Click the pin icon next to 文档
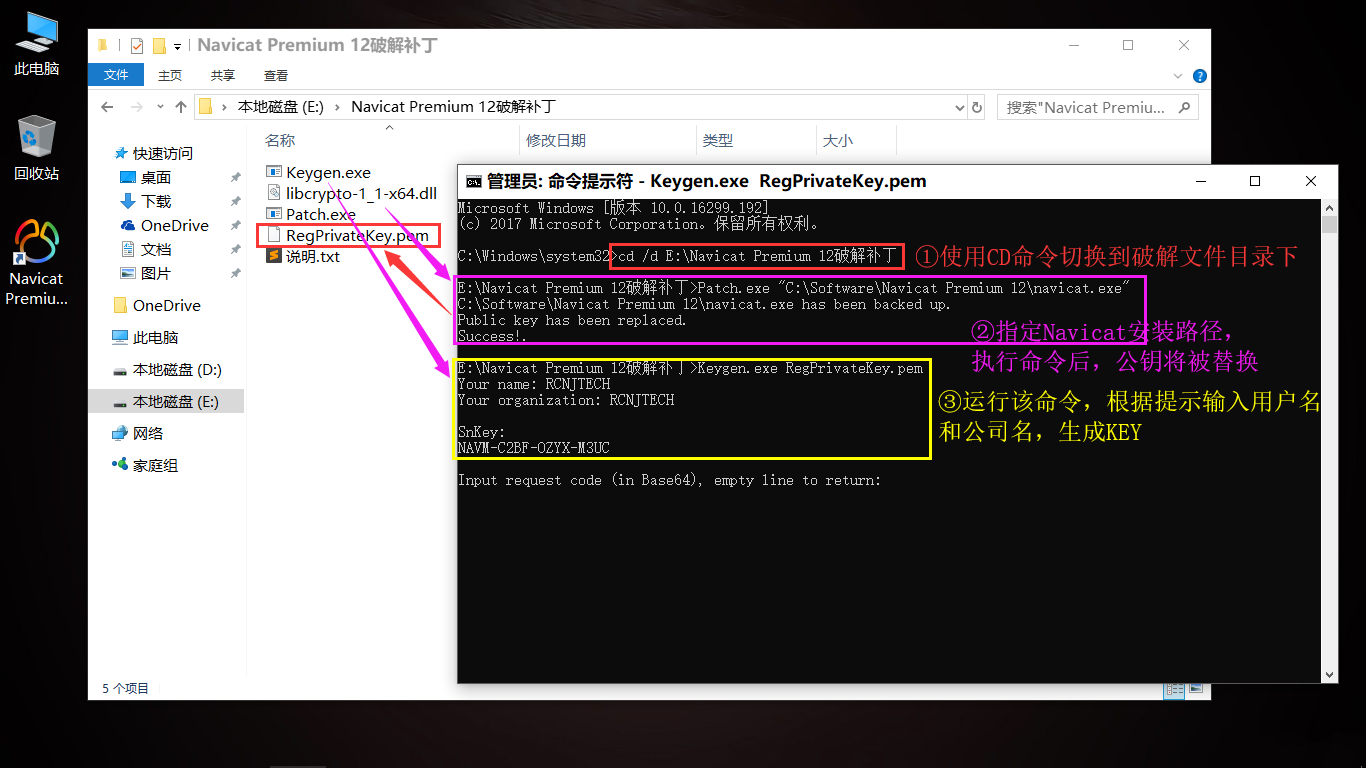The height and width of the screenshot is (768, 1366). (235, 249)
